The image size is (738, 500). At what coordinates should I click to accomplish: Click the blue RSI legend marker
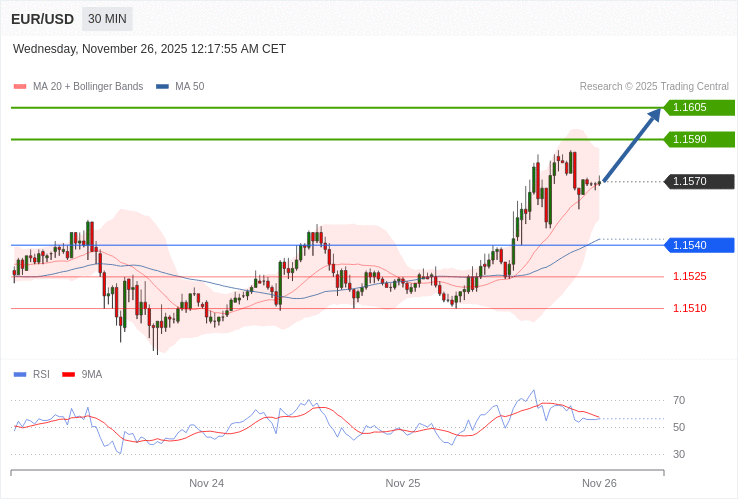[20, 375]
